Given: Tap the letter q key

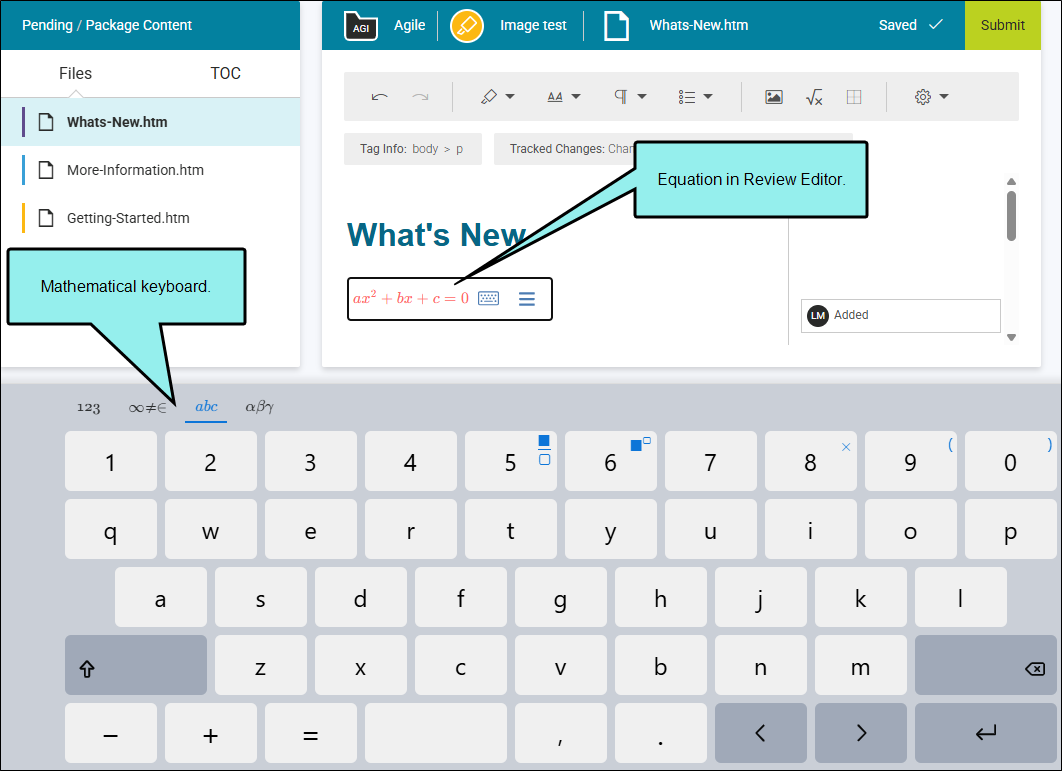Looking at the screenshot, I should point(110,529).
